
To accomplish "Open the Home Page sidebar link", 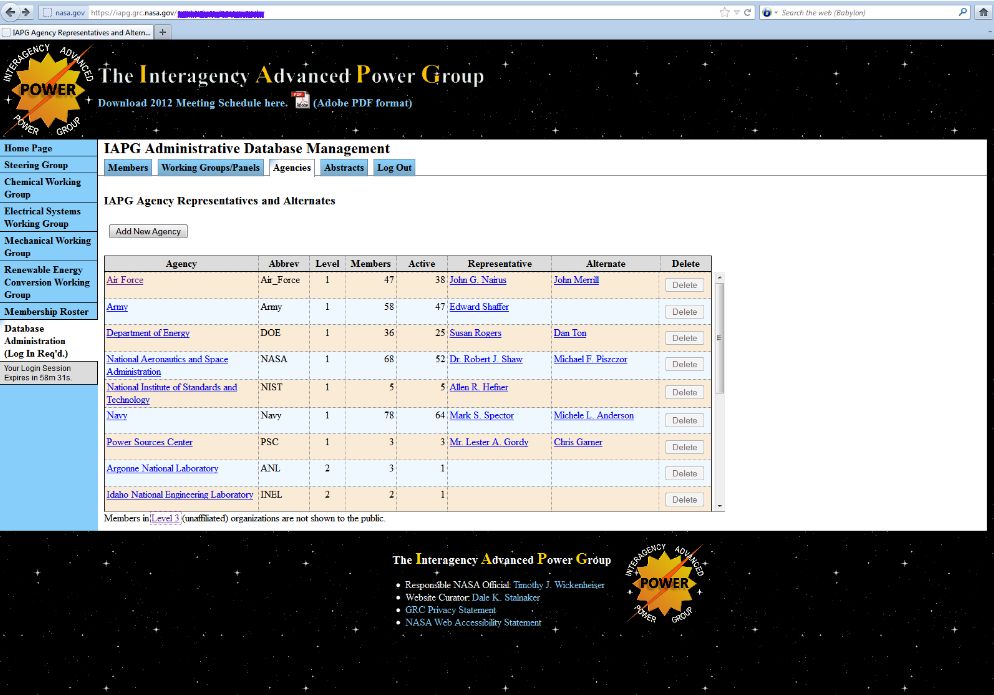I will 48,148.
